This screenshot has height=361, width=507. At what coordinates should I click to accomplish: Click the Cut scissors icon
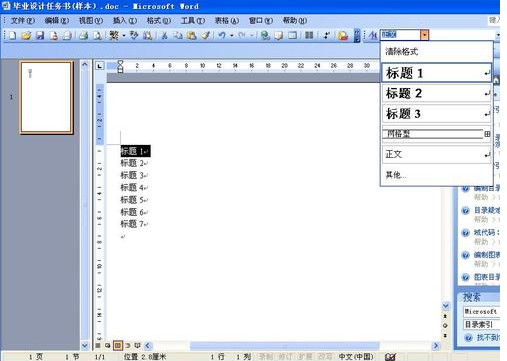pyautogui.click(x=164, y=35)
